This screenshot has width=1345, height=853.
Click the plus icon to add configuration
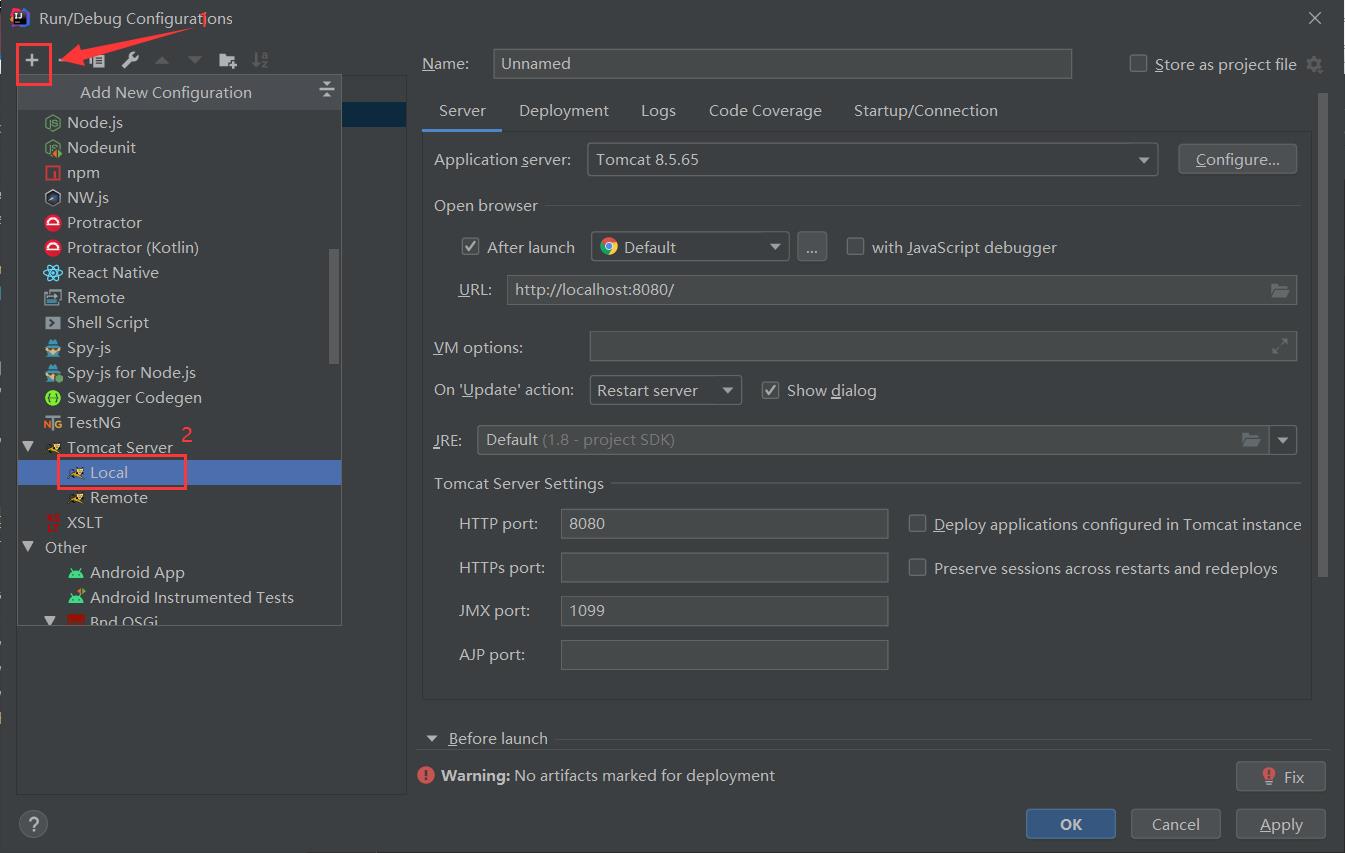(32, 60)
